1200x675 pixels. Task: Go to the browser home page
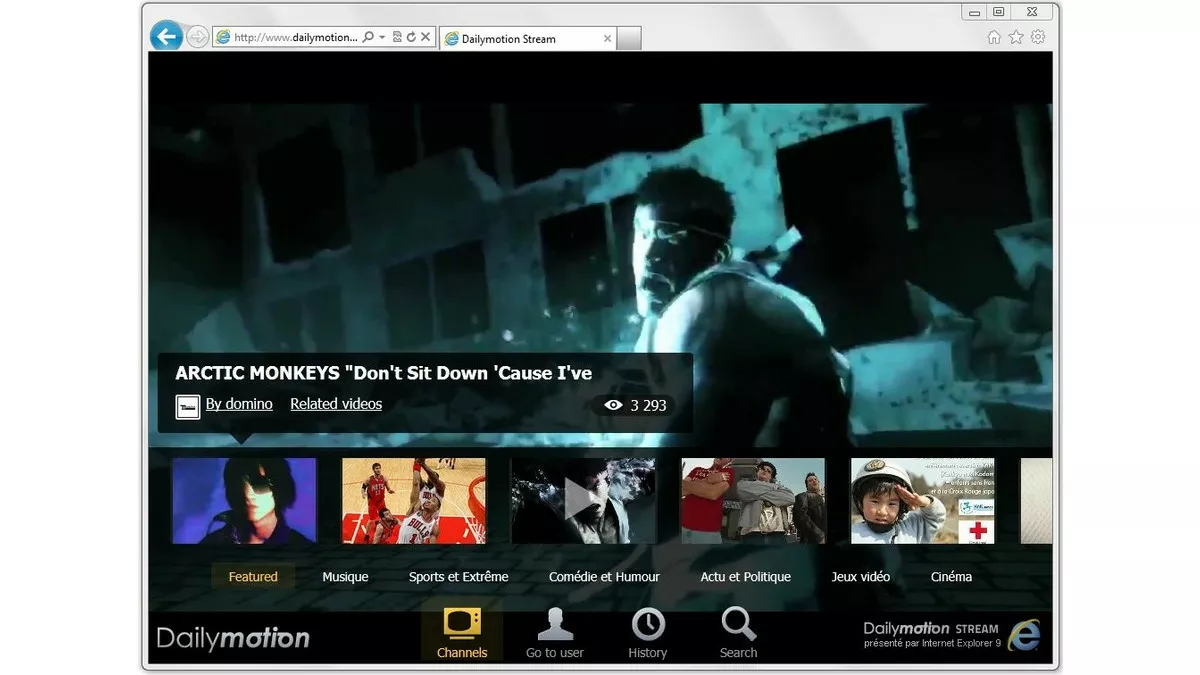pyautogui.click(x=994, y=36)
